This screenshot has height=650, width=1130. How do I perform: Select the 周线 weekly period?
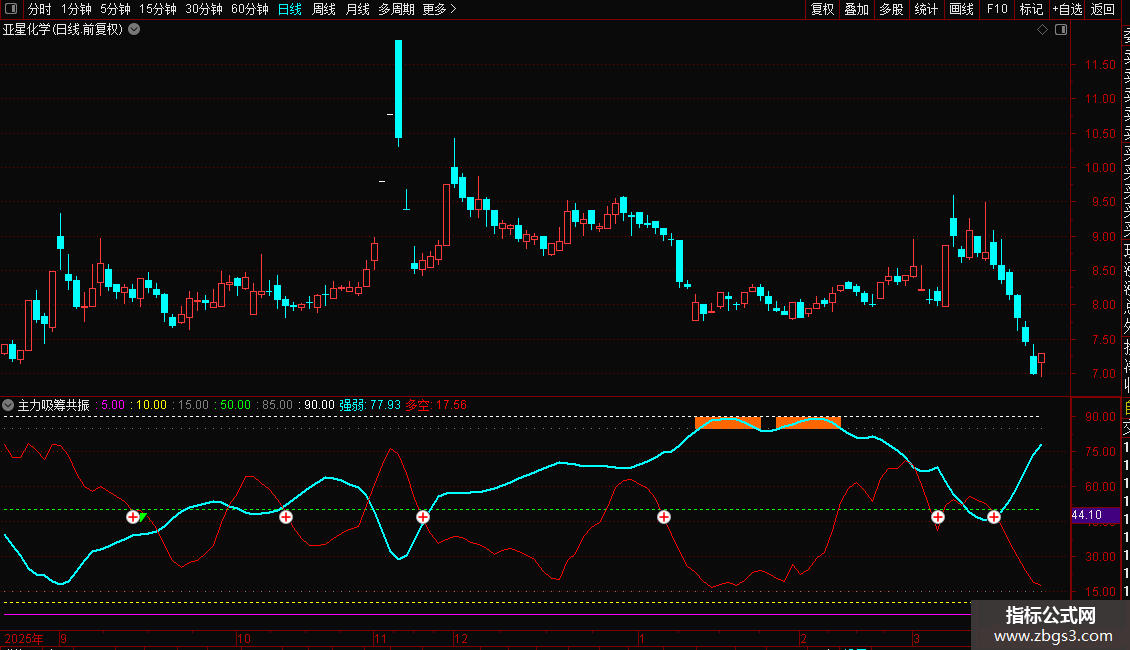[x=324, y=9]
